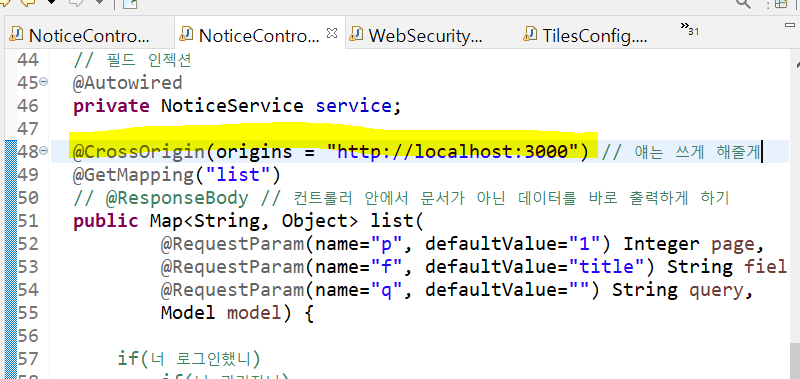800x379 pixels.
Task: Click the Java file icon on WebSecurity tab
Action: (x=357, y=34)
